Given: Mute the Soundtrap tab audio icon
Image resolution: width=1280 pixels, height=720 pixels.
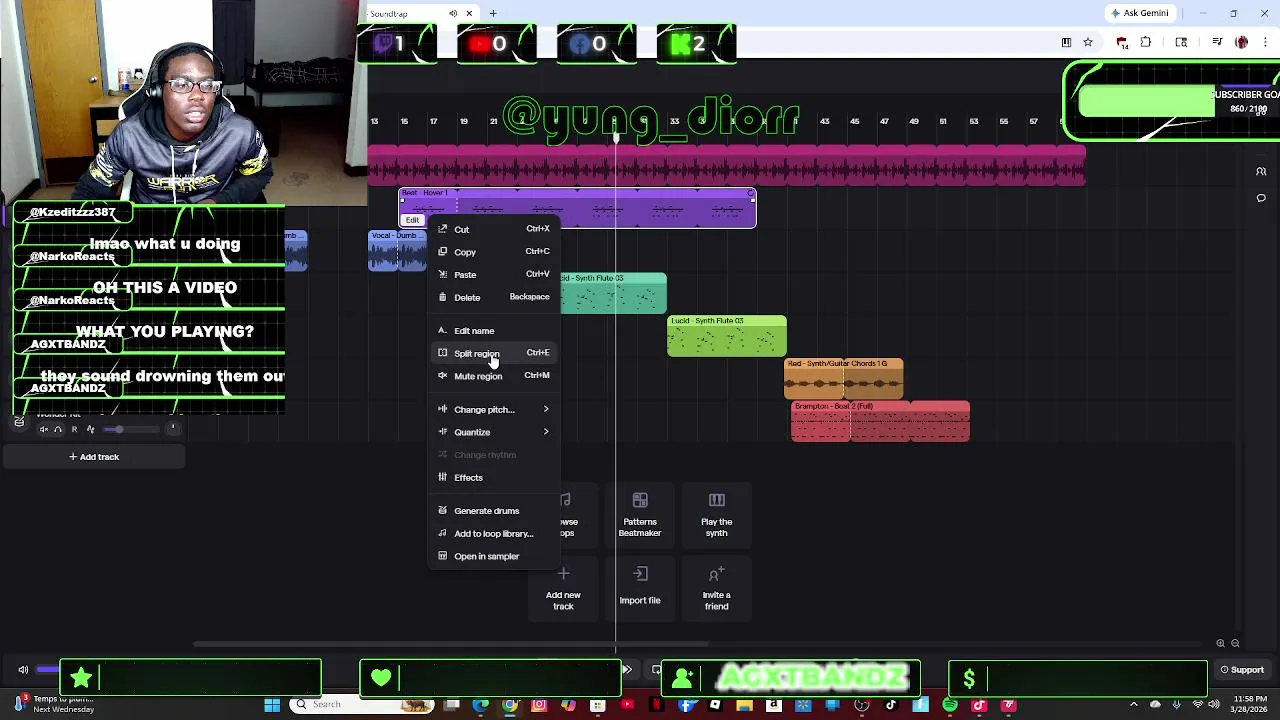Looking at the screenshot, I should click(x=453, y=13).
